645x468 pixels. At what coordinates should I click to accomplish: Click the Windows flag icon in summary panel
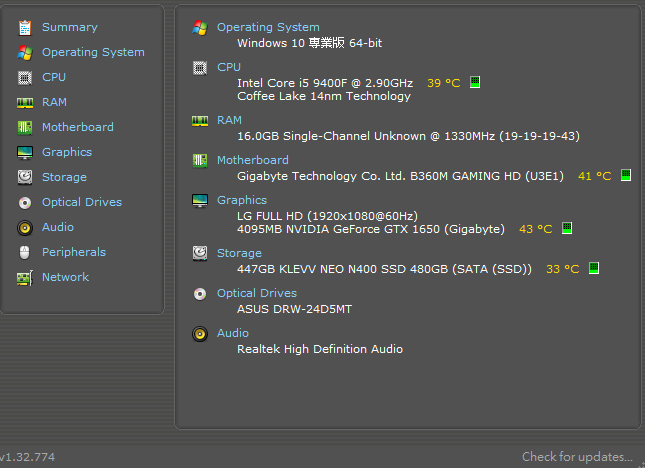pyautogui.click(x=200, y=28)
